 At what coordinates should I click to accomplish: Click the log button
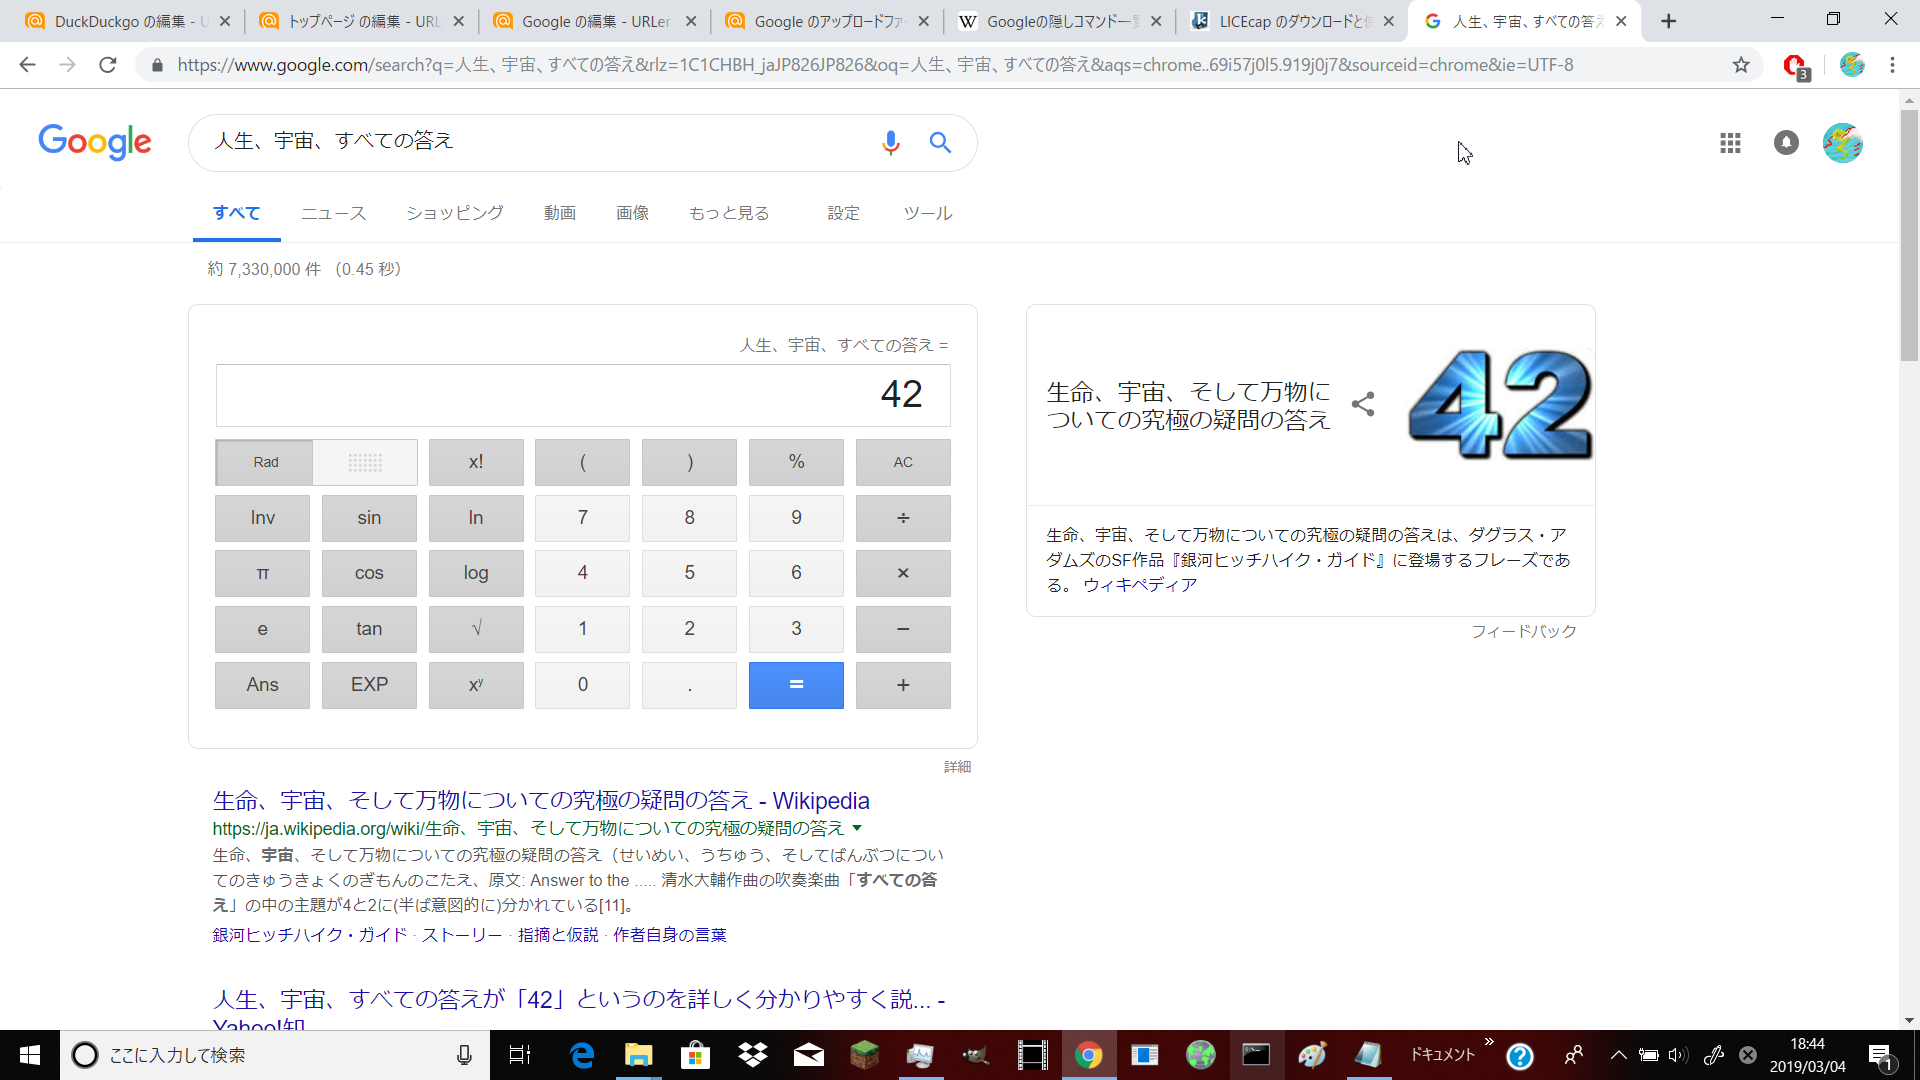tap(476, 573)
